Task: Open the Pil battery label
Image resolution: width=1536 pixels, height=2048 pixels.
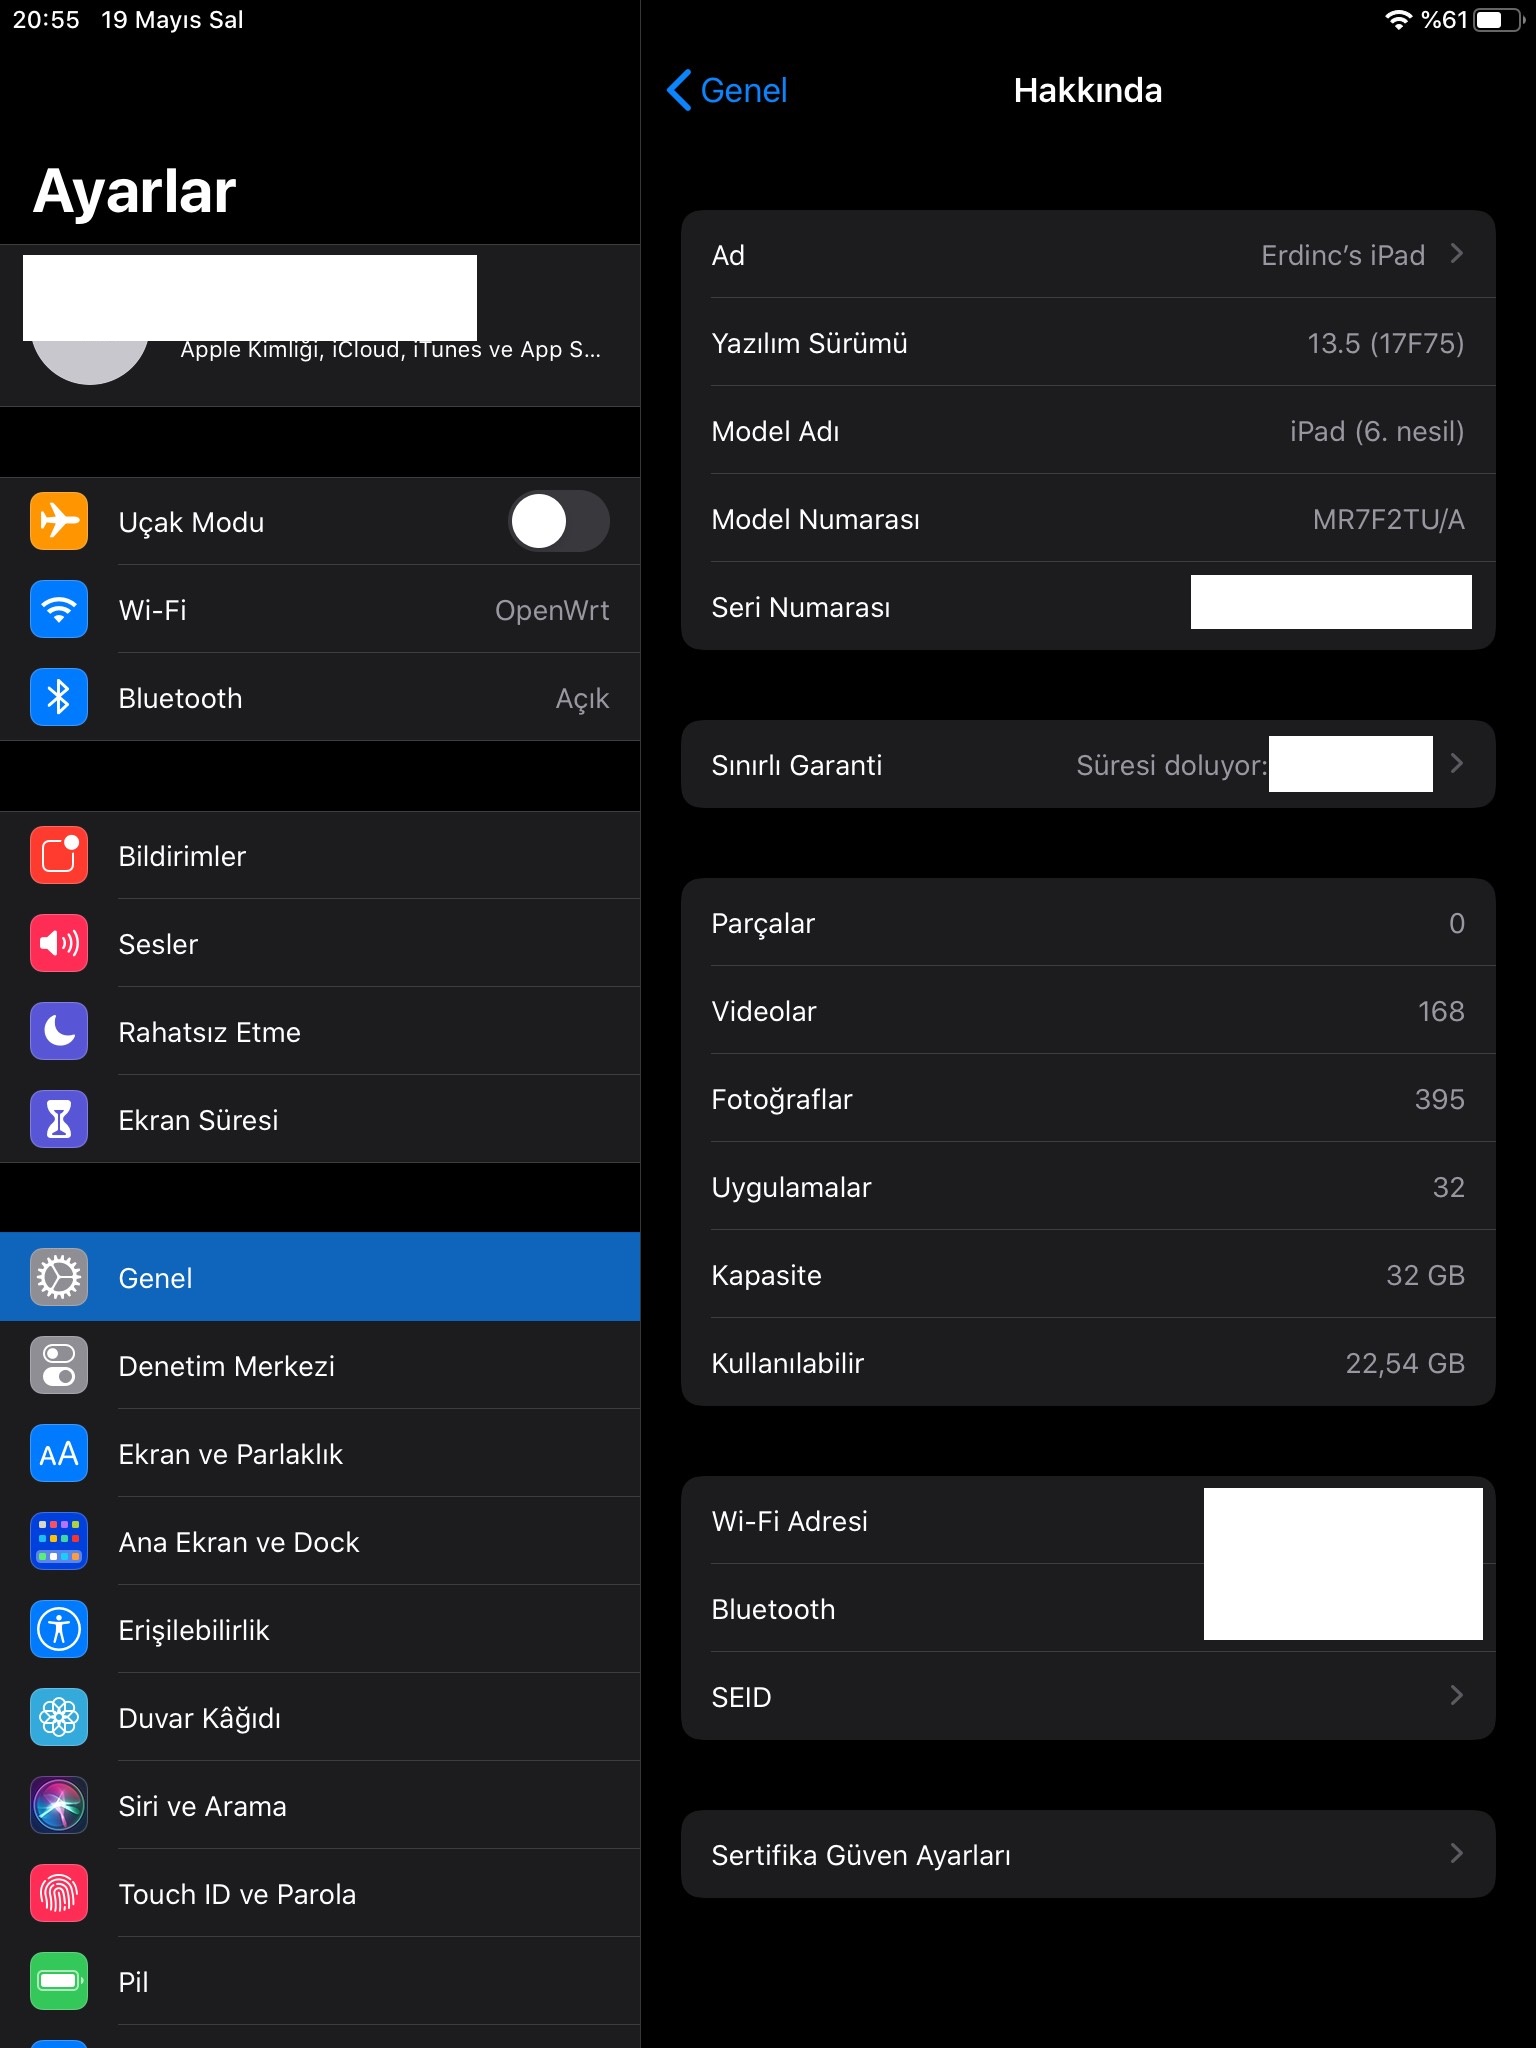Action: [133, 1982]
